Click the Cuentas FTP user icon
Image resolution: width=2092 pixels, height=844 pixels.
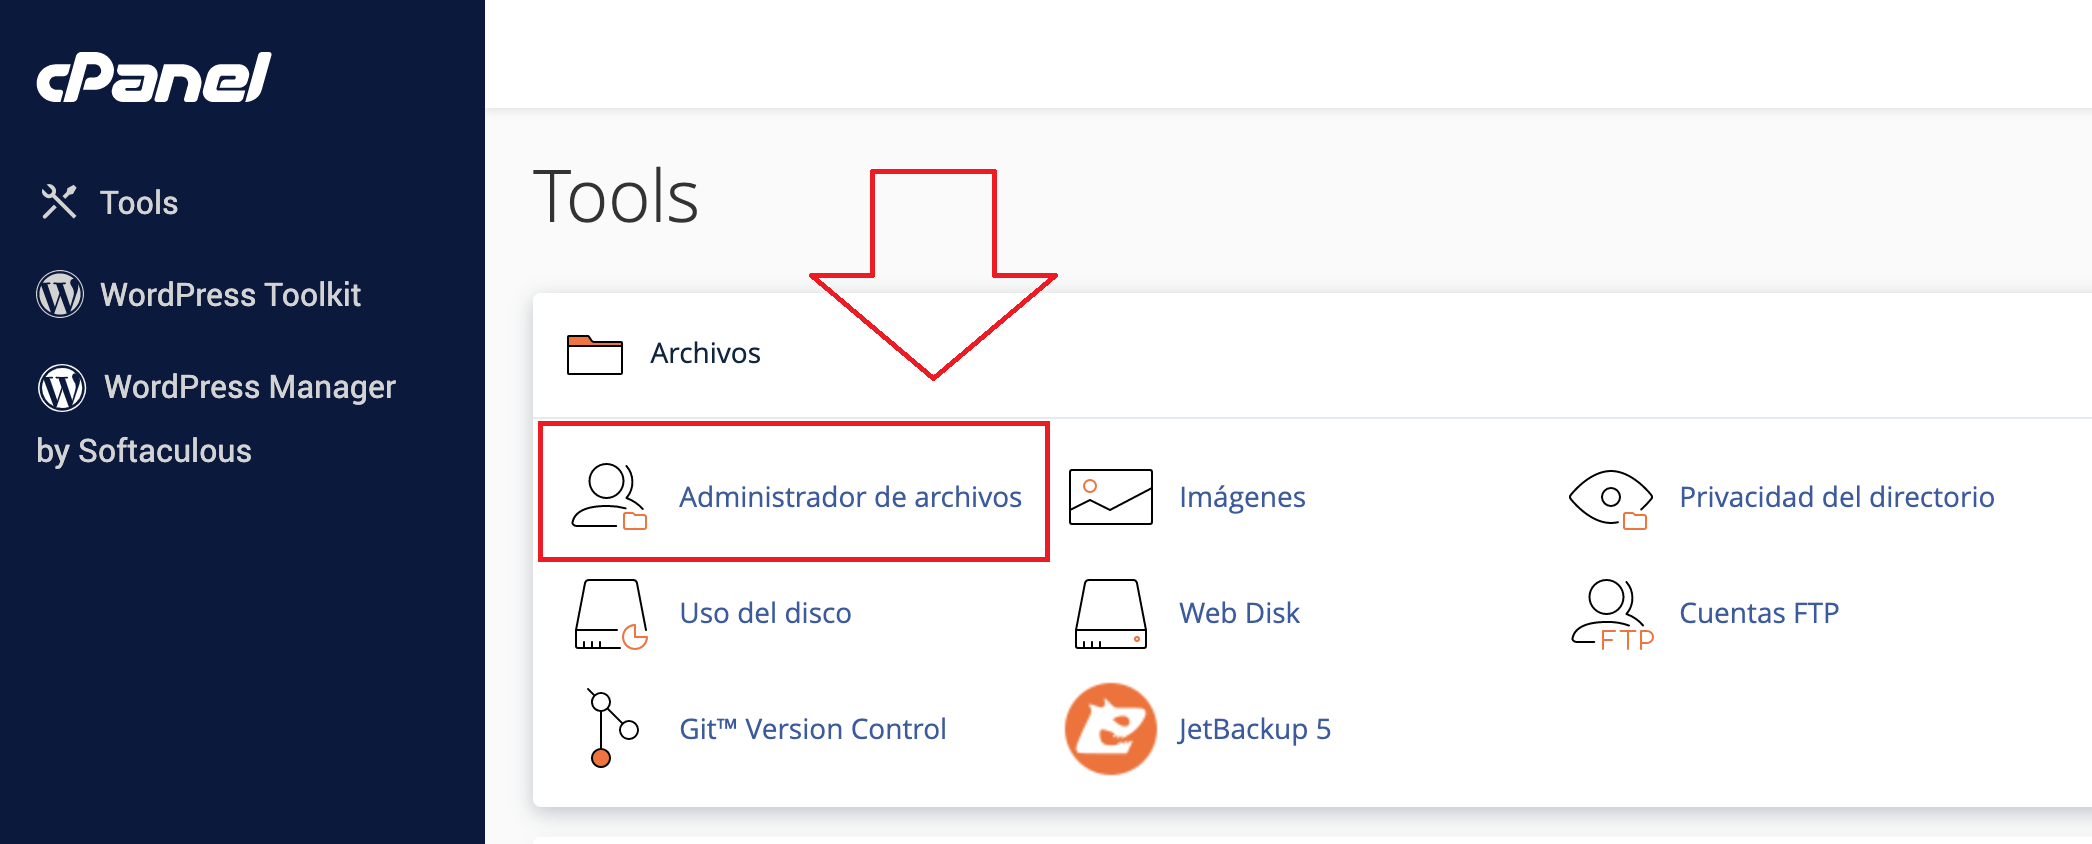[x=1612, y=614]
